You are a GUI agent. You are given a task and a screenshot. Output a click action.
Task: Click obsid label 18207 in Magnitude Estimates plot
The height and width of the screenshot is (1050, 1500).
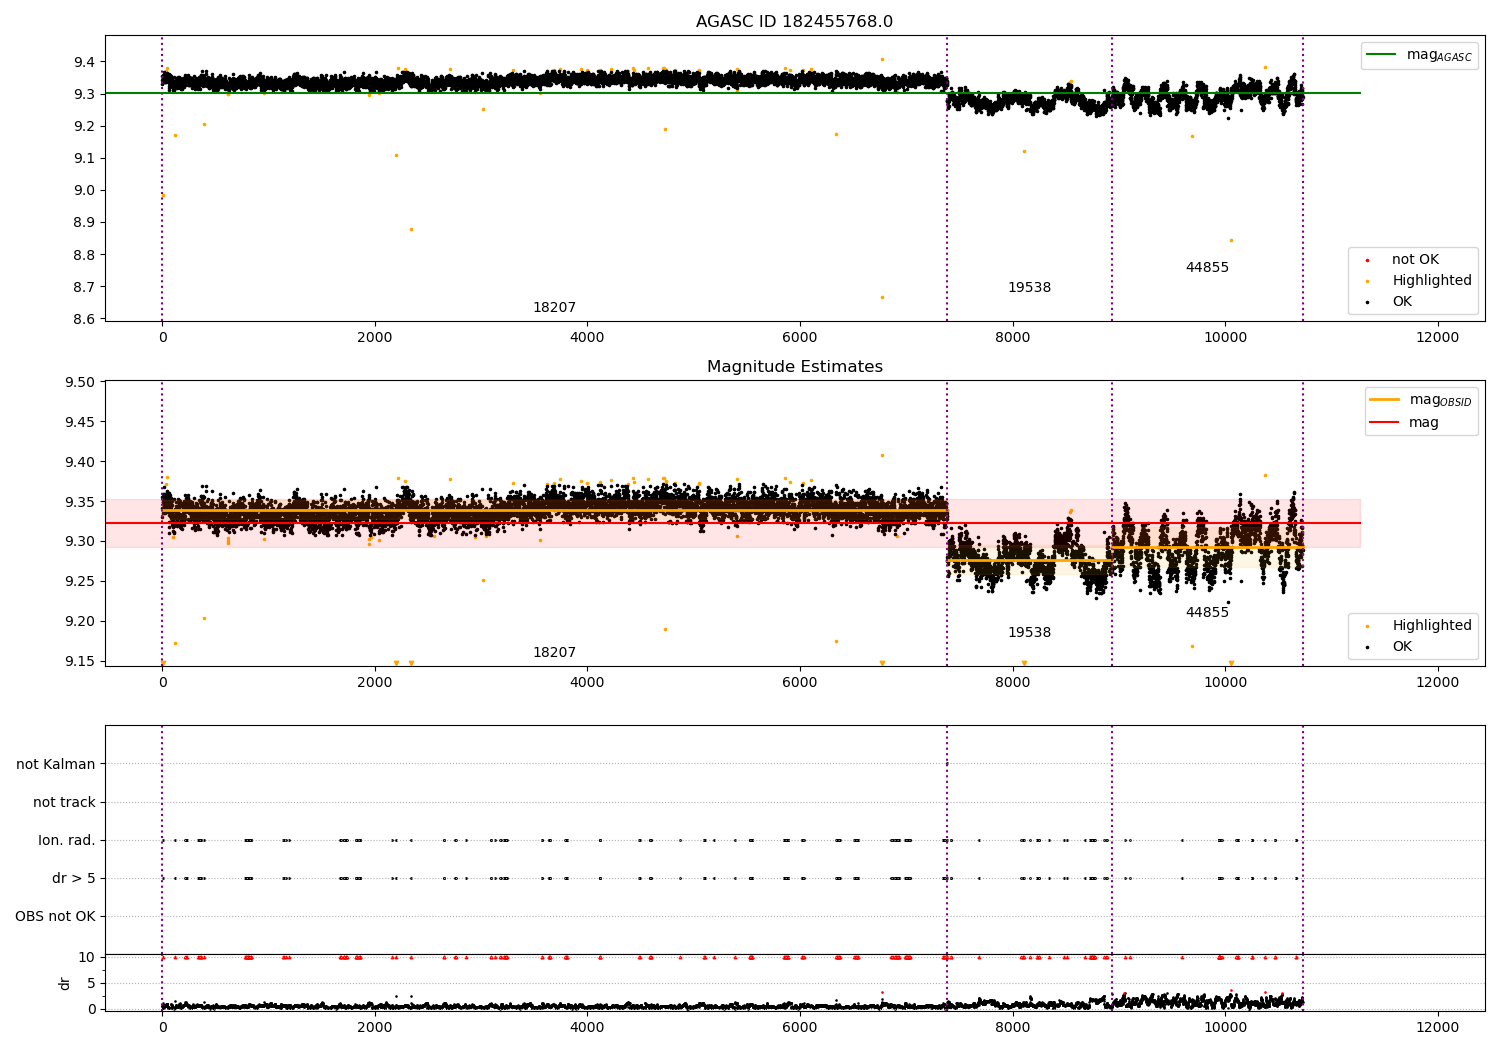point(554,653)
